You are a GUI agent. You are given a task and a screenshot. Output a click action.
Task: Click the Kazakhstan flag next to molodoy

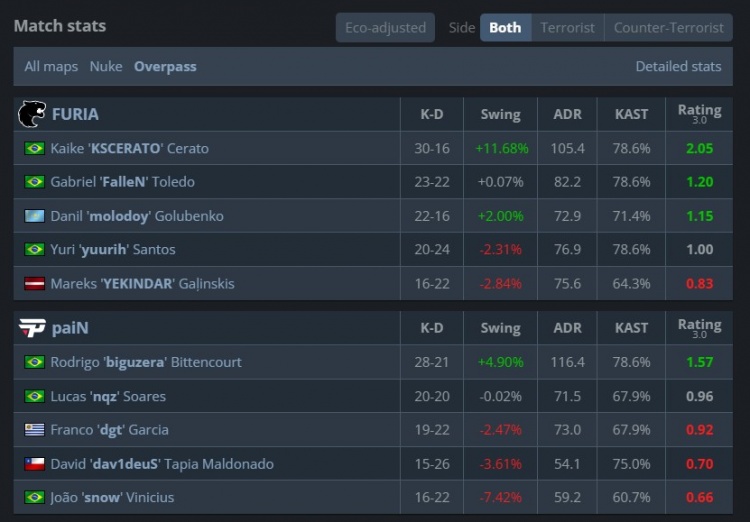click(x=35, y=216)
